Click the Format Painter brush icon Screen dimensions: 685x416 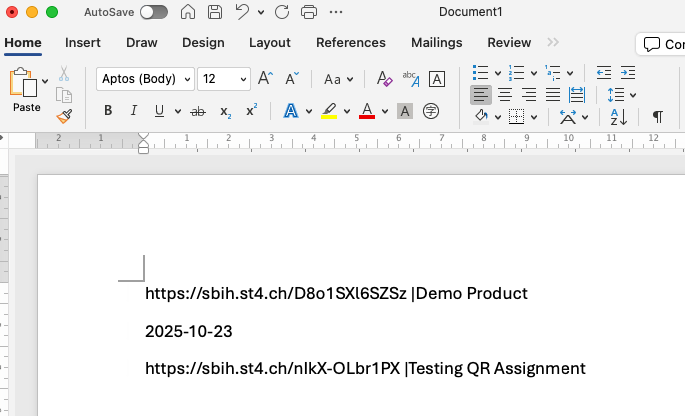tap(64, 116)
